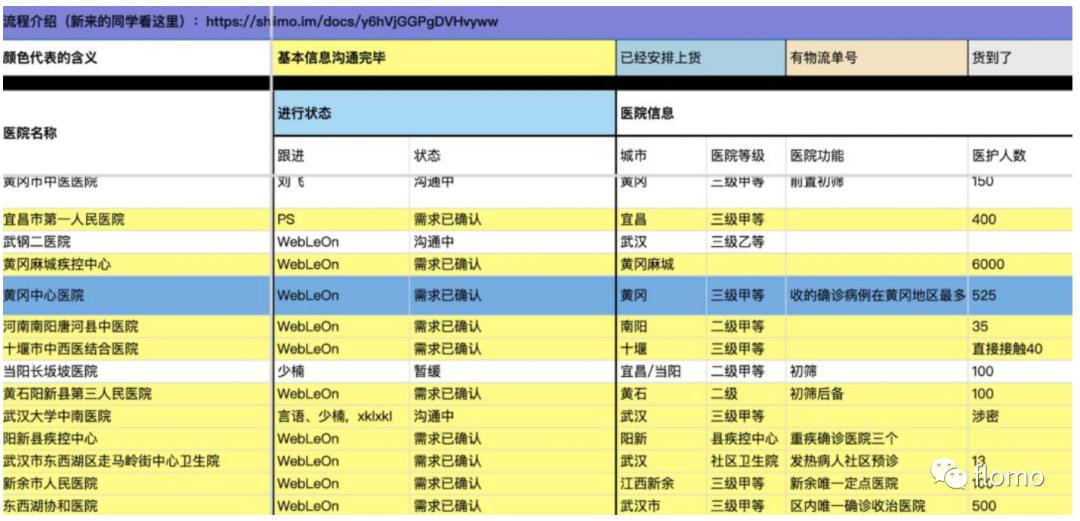Screen dimensions: 1080x521
Task: Select the 涉密 staff count cell
Action: tap(1020, 417)
